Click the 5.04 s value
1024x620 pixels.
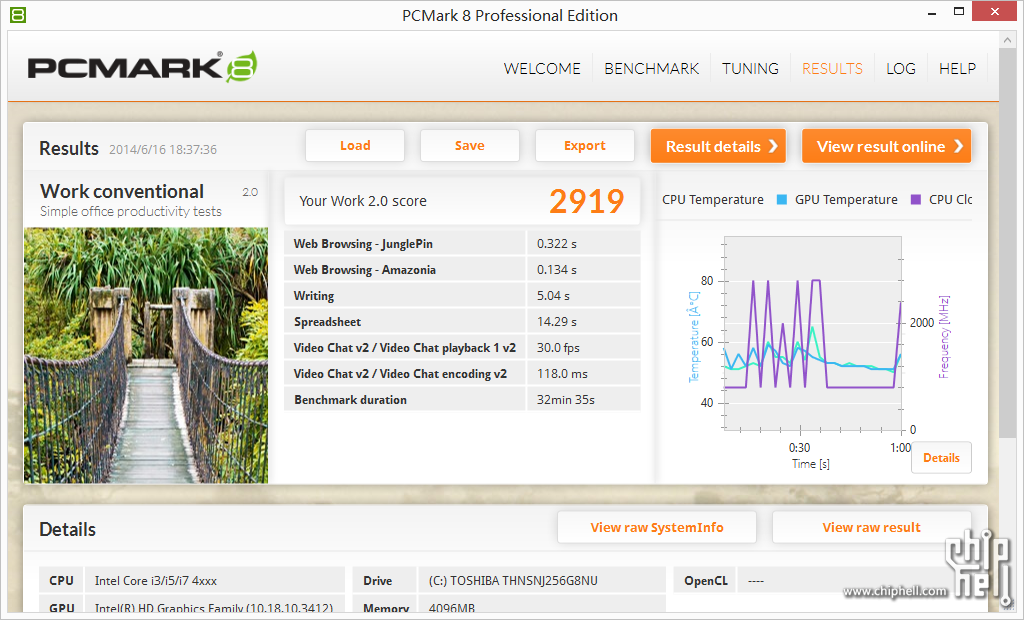[553, 296]
